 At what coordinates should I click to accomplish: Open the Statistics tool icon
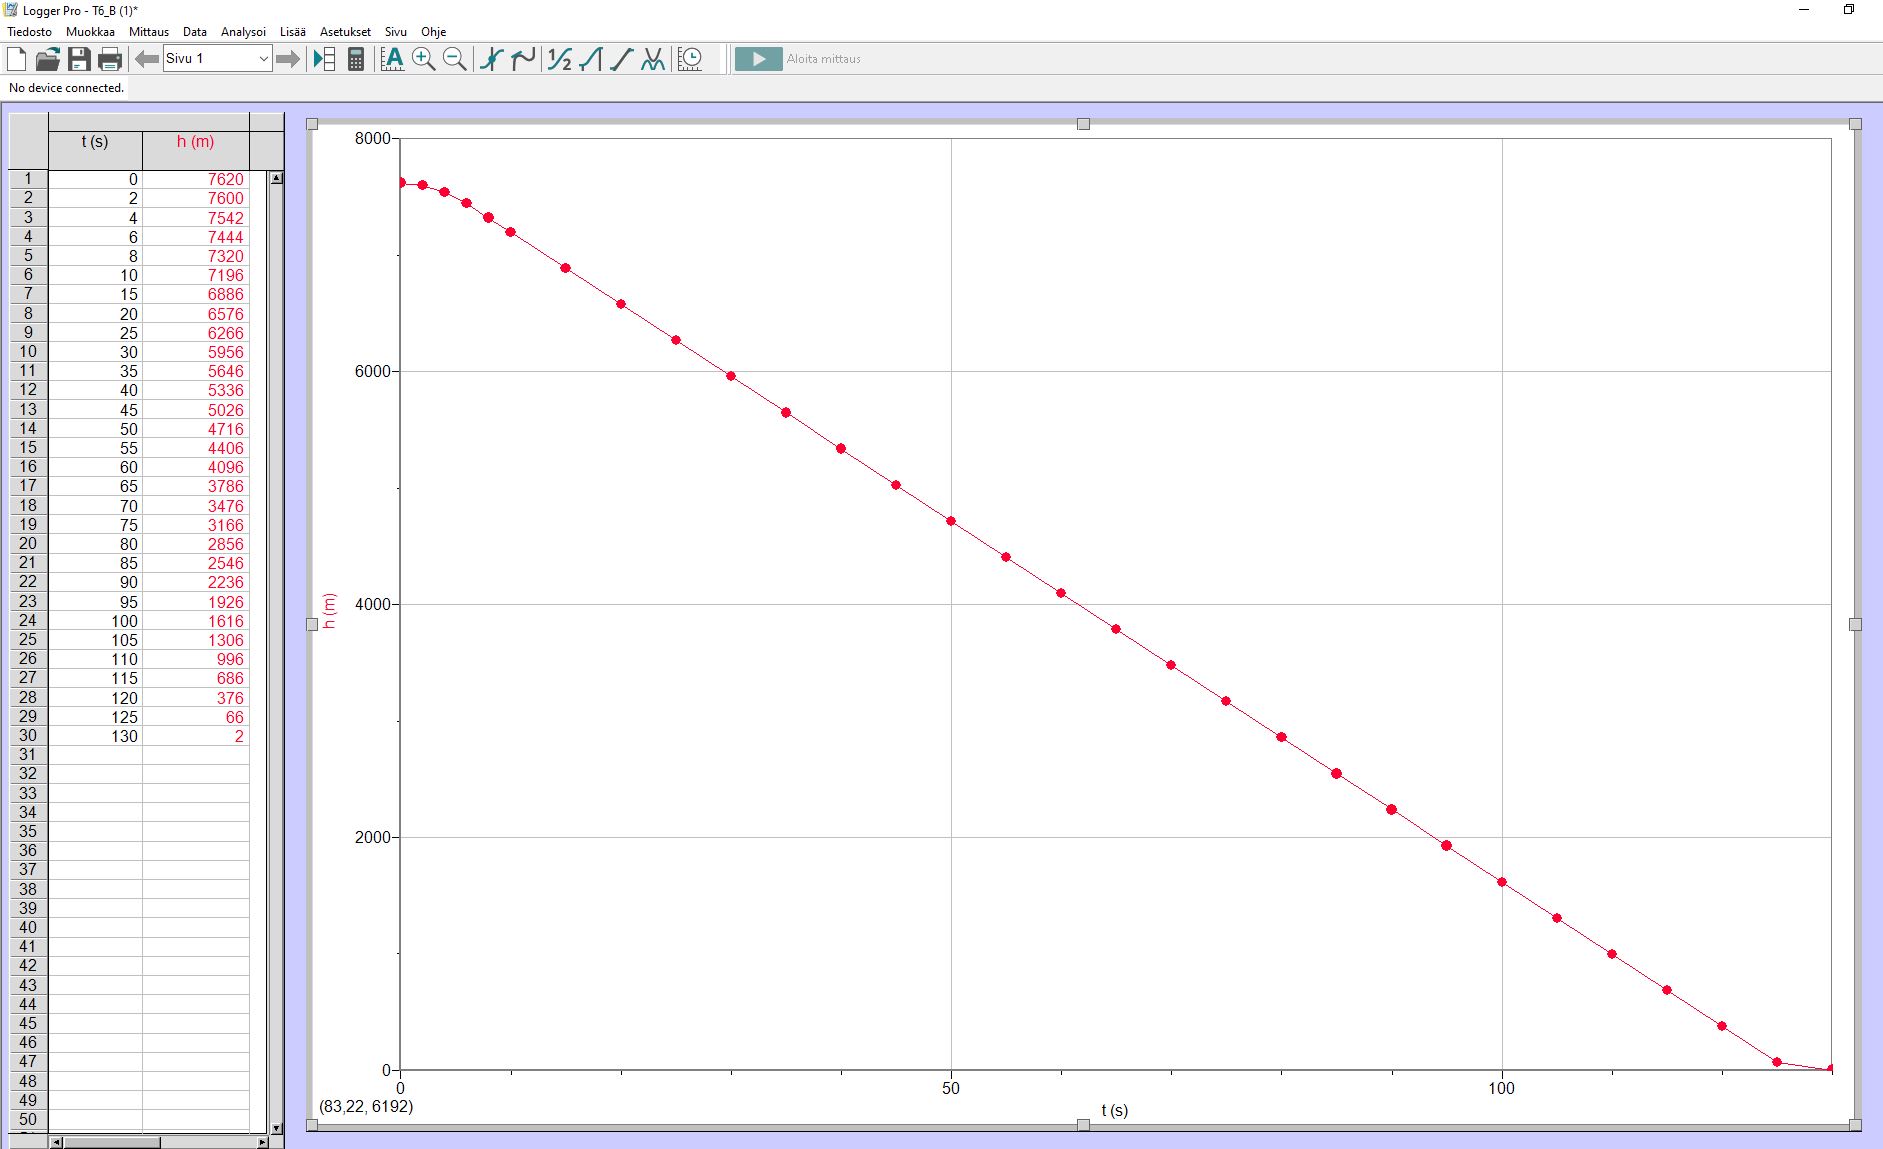[x=560, y=59]
